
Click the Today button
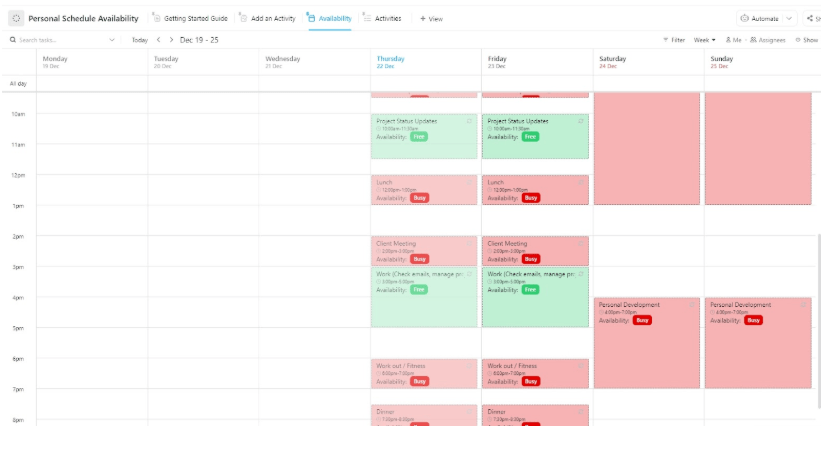[x=139, y=40]
